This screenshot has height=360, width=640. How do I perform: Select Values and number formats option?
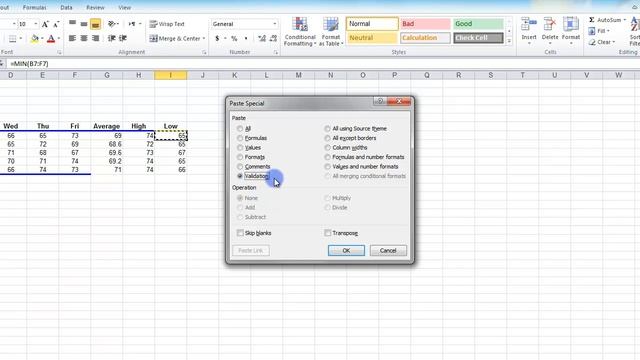(327, 167)
